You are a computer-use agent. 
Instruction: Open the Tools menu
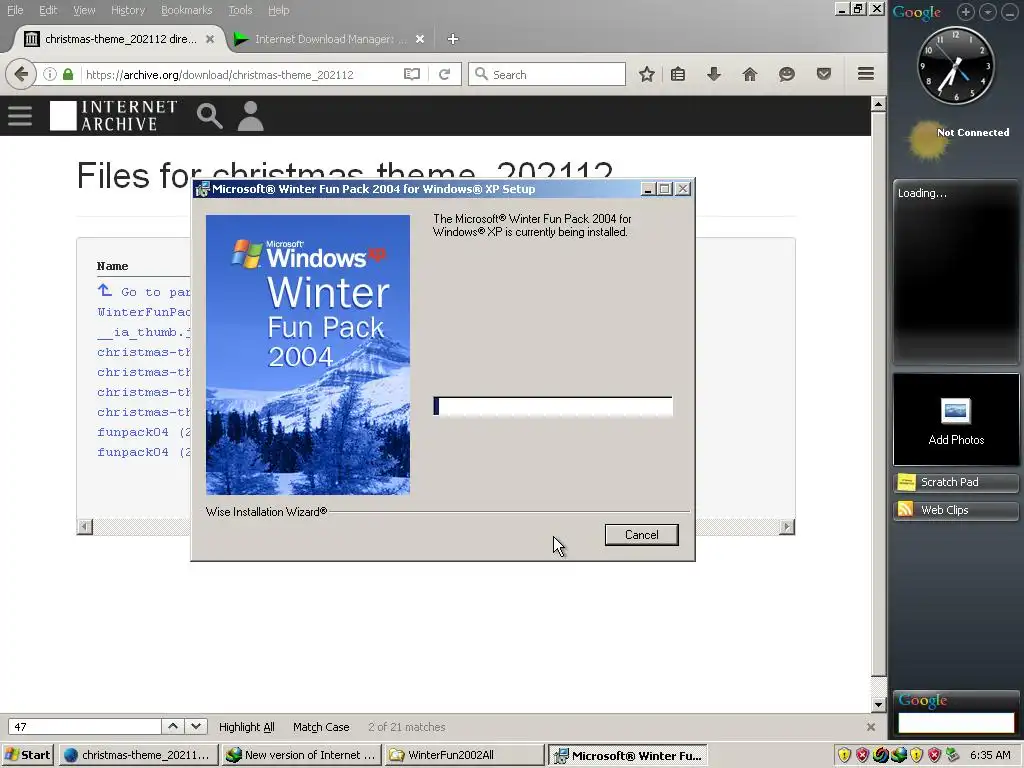tap(240, 10)
